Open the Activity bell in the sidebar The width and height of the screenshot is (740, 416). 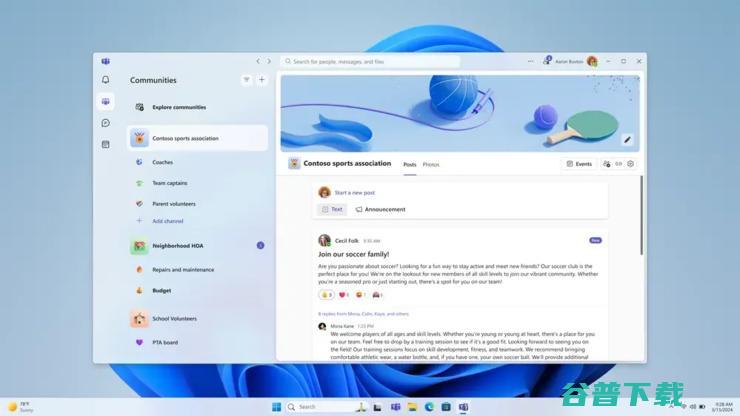pos(106,80)
